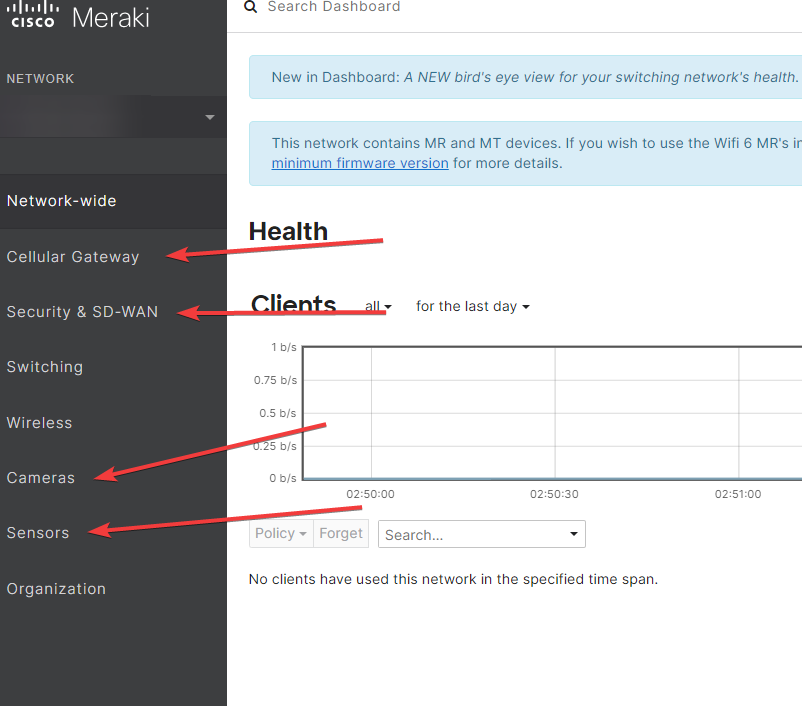
Task: Open the Wireless menu
Action: click(39, 423)
